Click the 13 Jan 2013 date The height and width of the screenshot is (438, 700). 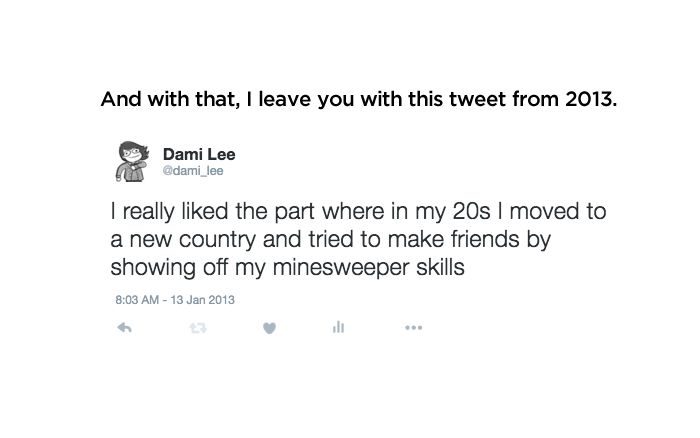204,297
